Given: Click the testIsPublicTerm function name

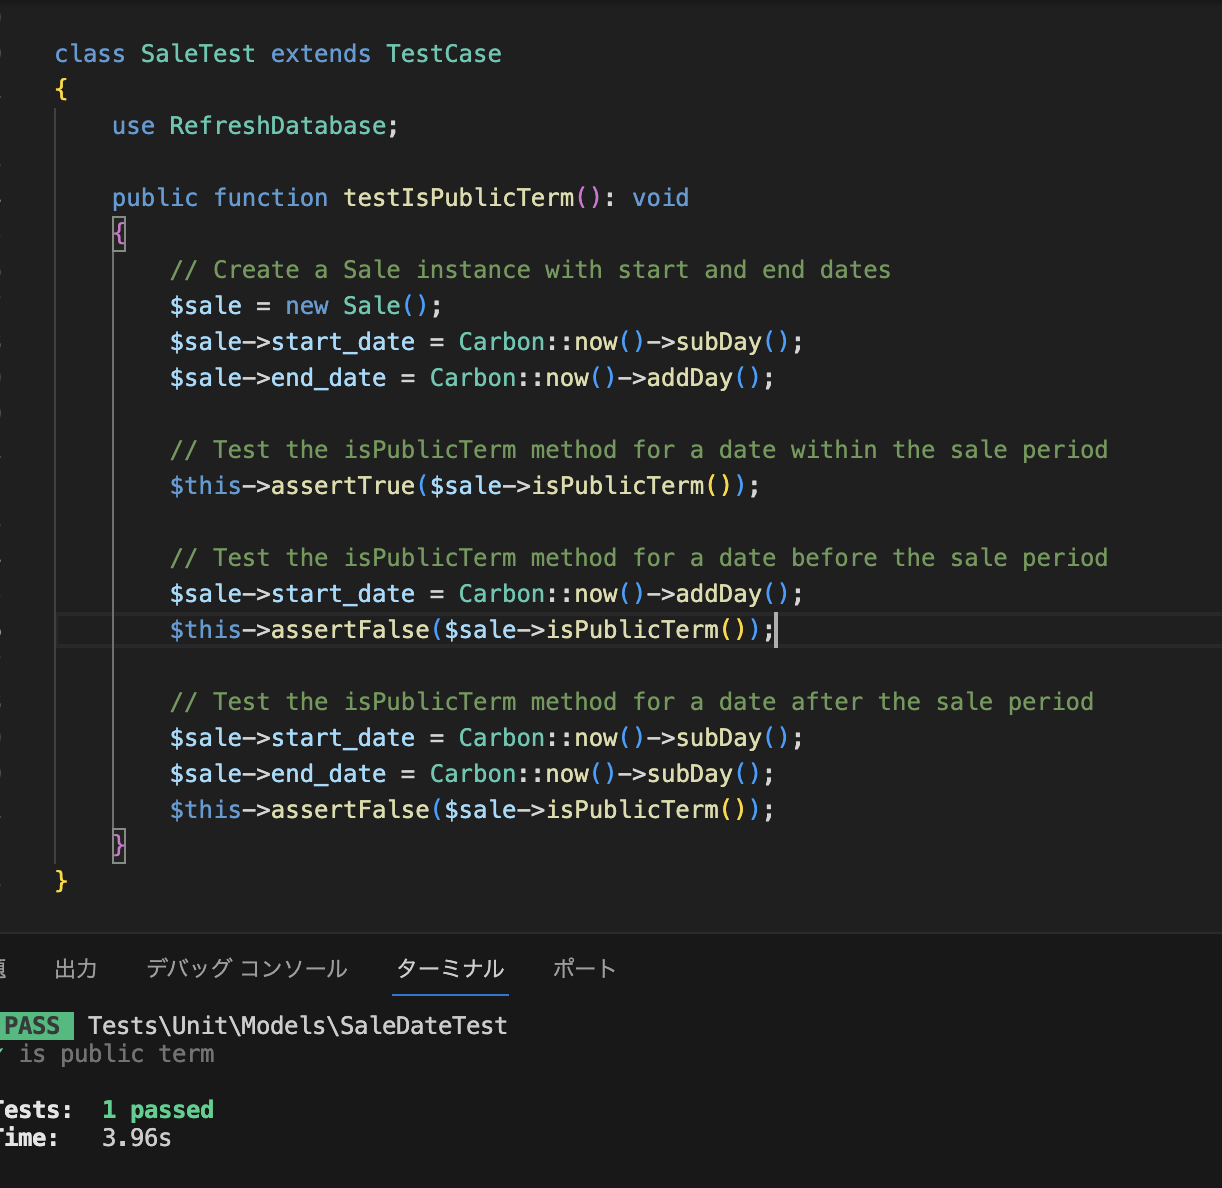Looking at the screenshot, I should (x=458, y=198).
